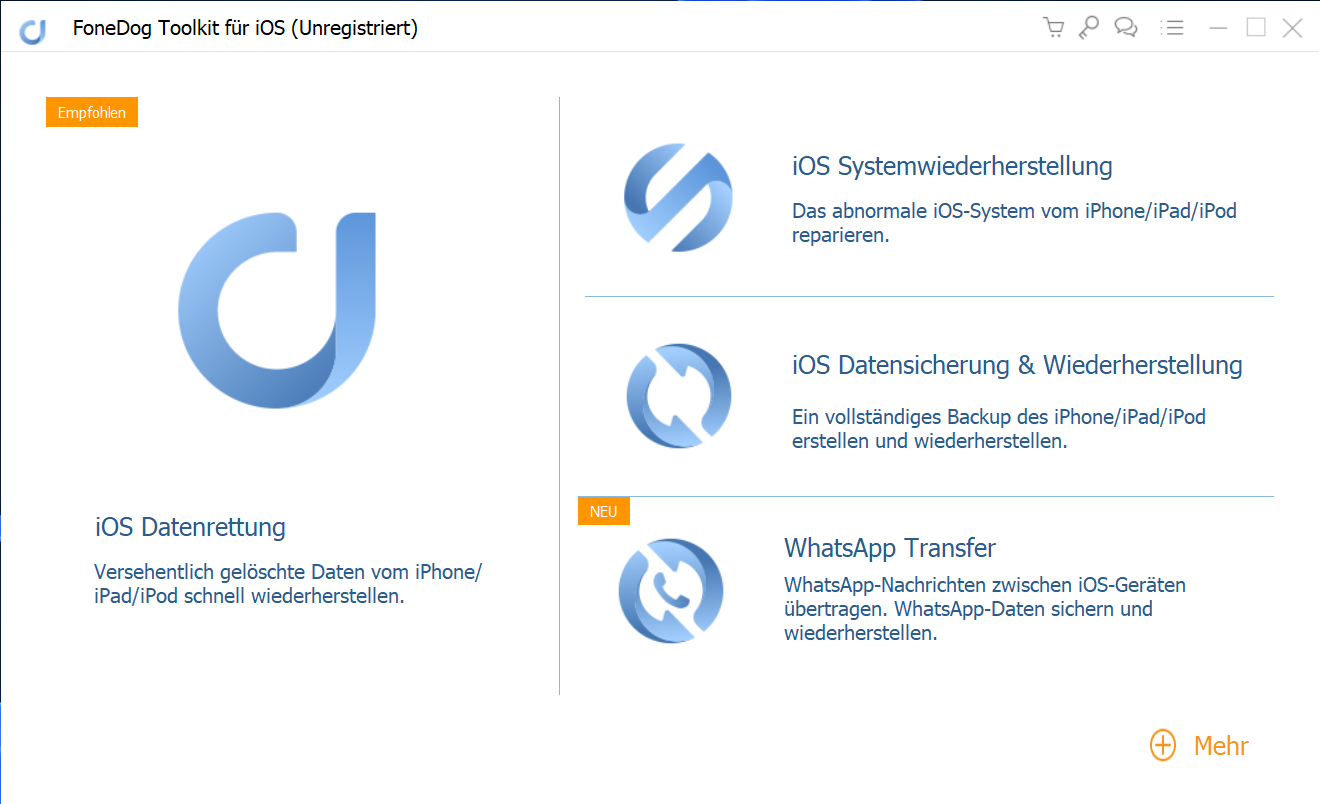Click the iOS Systemwiederherstellung icon
This screenshot has height=804, width=1320.
tap(678, 197)
